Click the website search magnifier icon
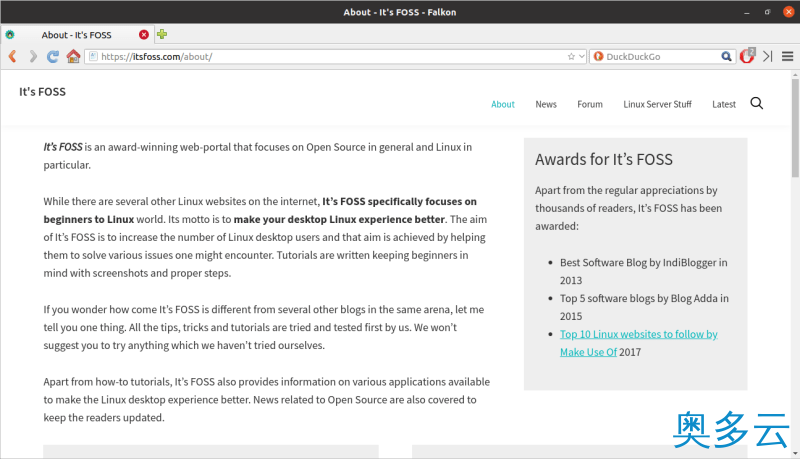The image size is (800, 459). click(x=757, y=104)
